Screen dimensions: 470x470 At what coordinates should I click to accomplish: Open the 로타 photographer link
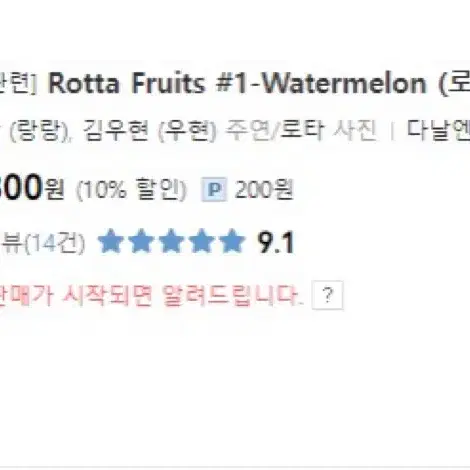[x=301, y=130]
